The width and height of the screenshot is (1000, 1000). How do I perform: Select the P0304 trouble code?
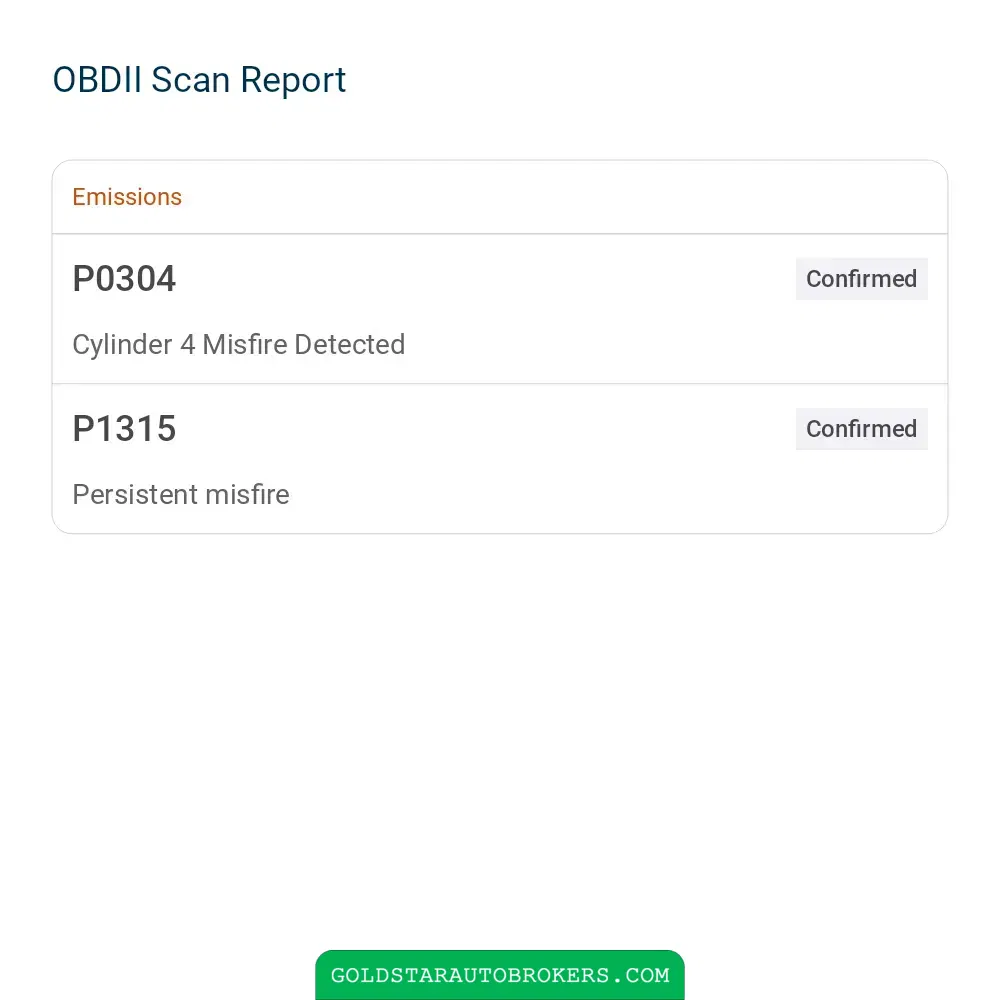[x=124, y=279]
